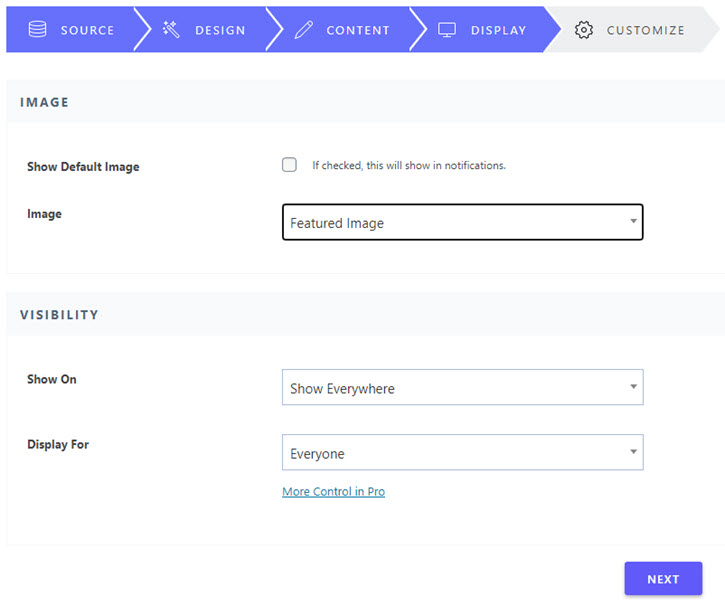Open the Display For dropdown
The height and width of the screenshot is (606, 725).
coord(462,452)
